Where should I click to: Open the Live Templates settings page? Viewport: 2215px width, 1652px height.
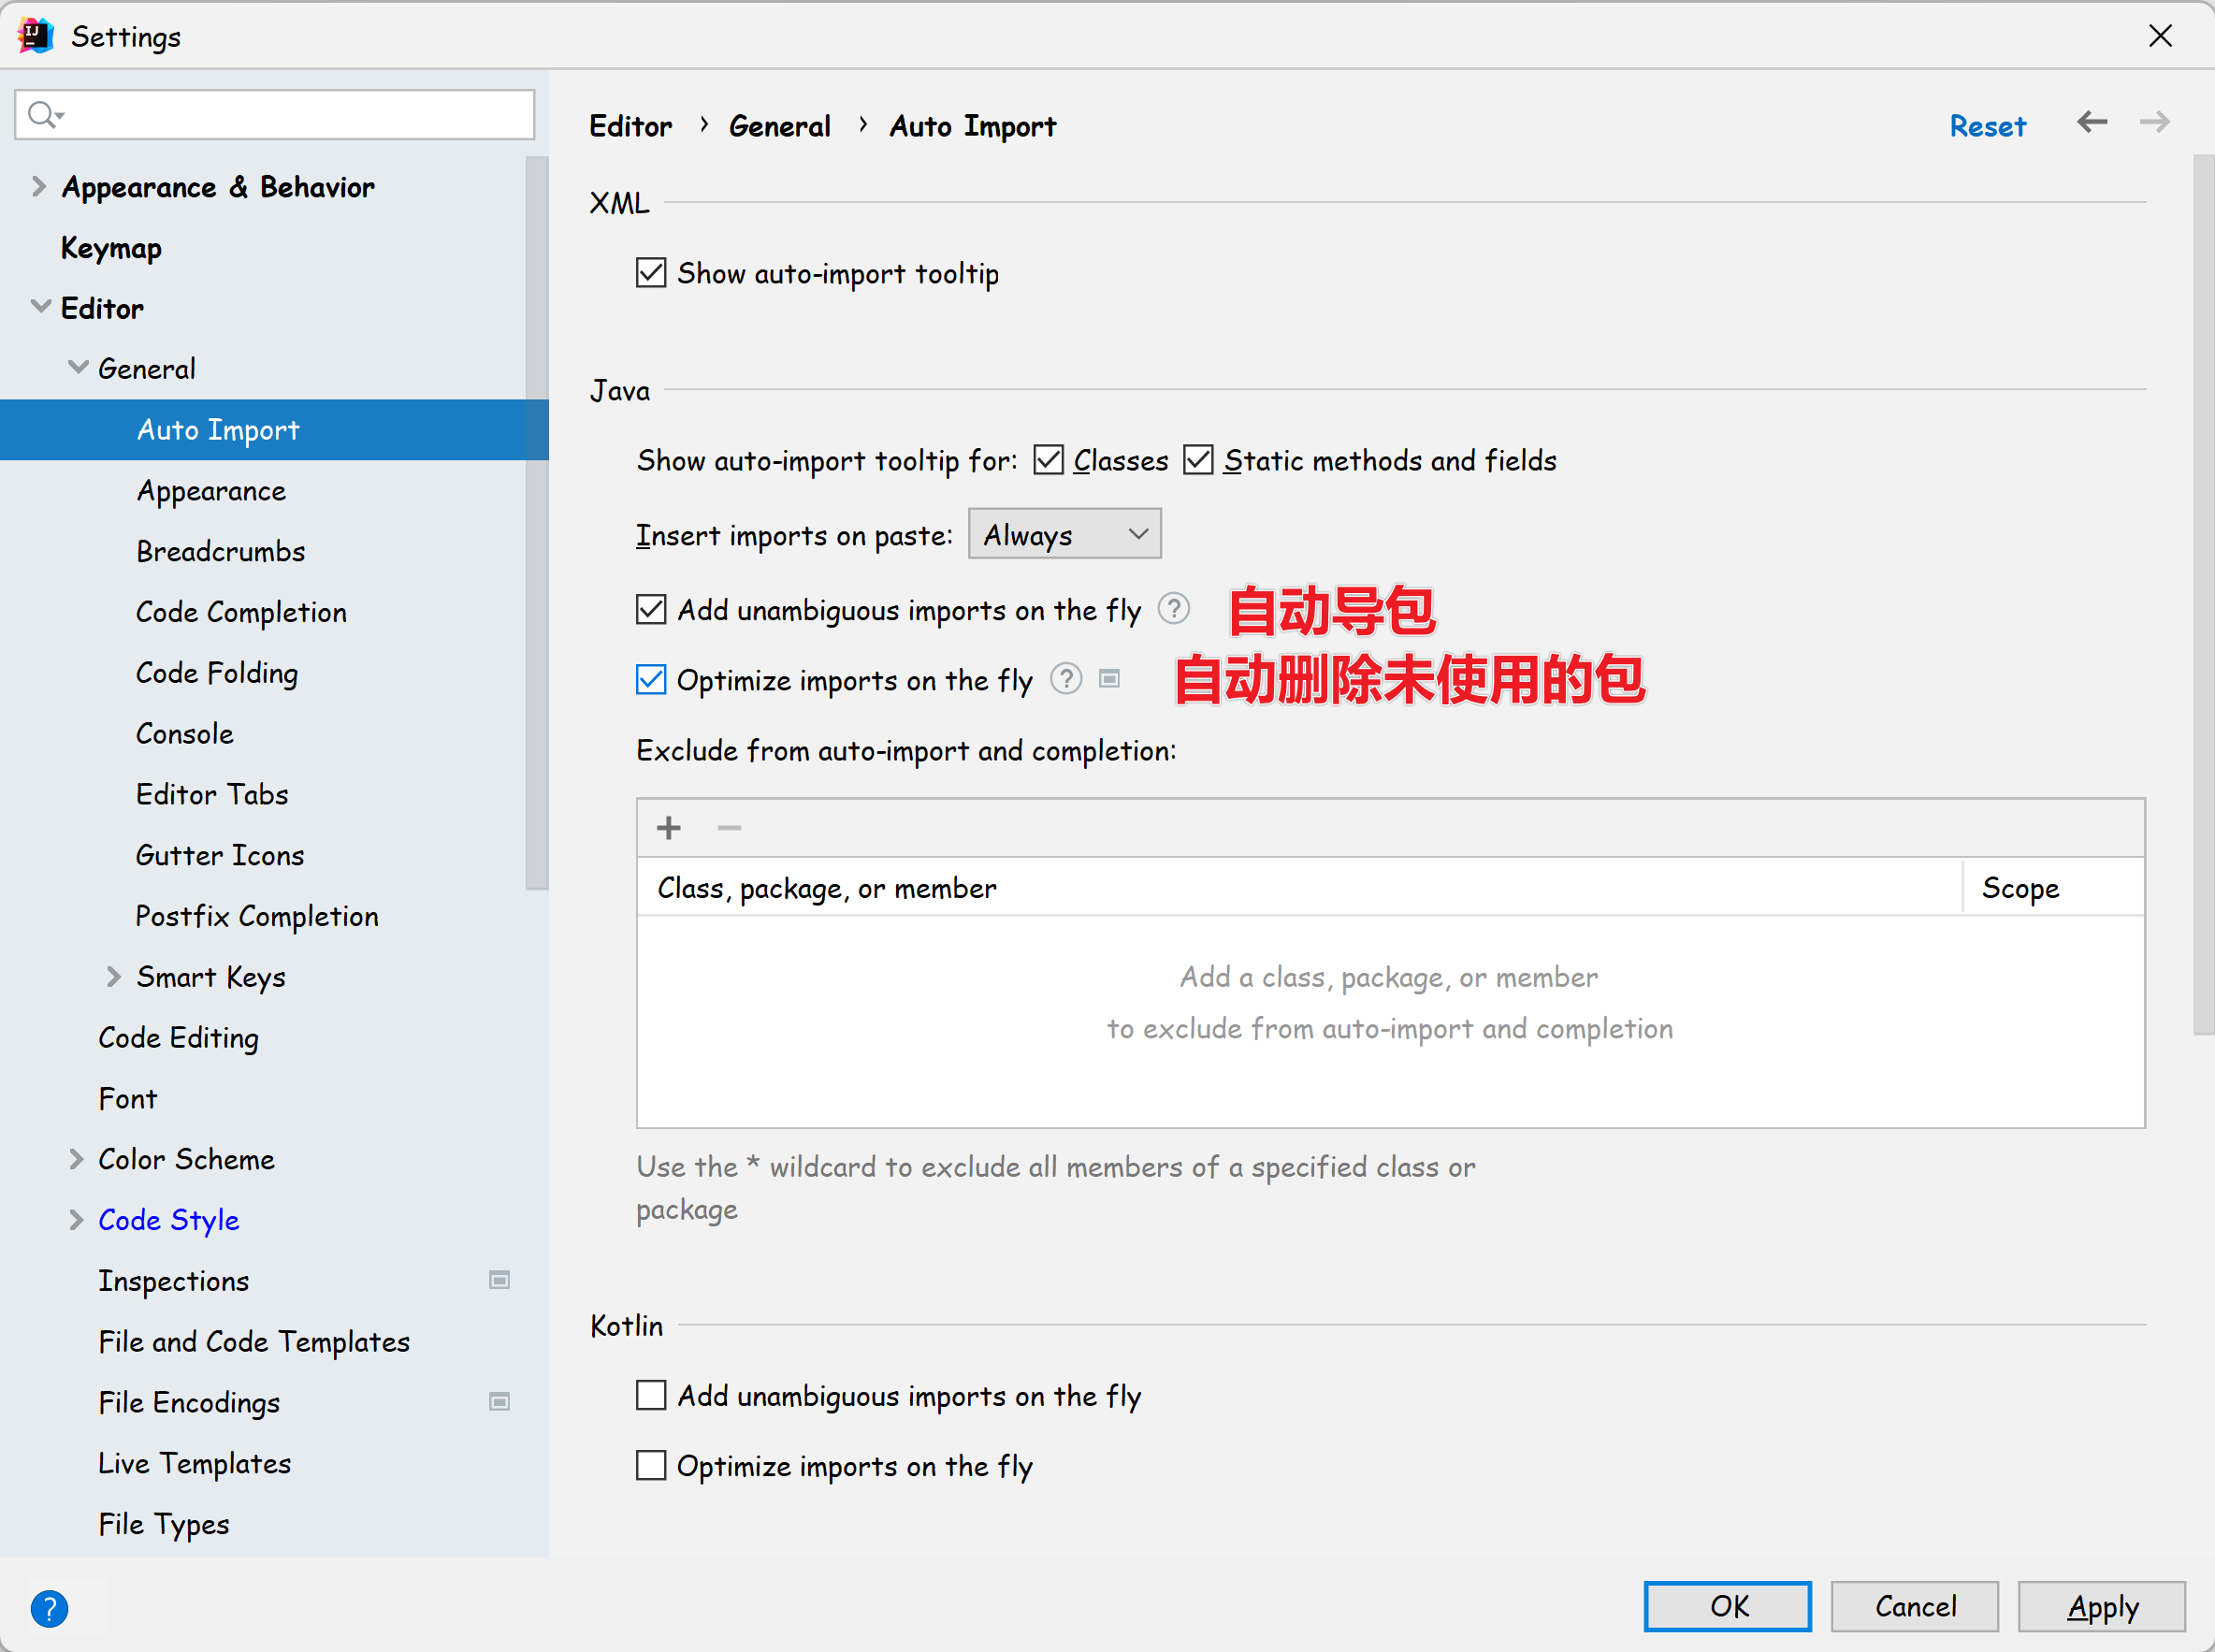click(x=194, y=1463)
